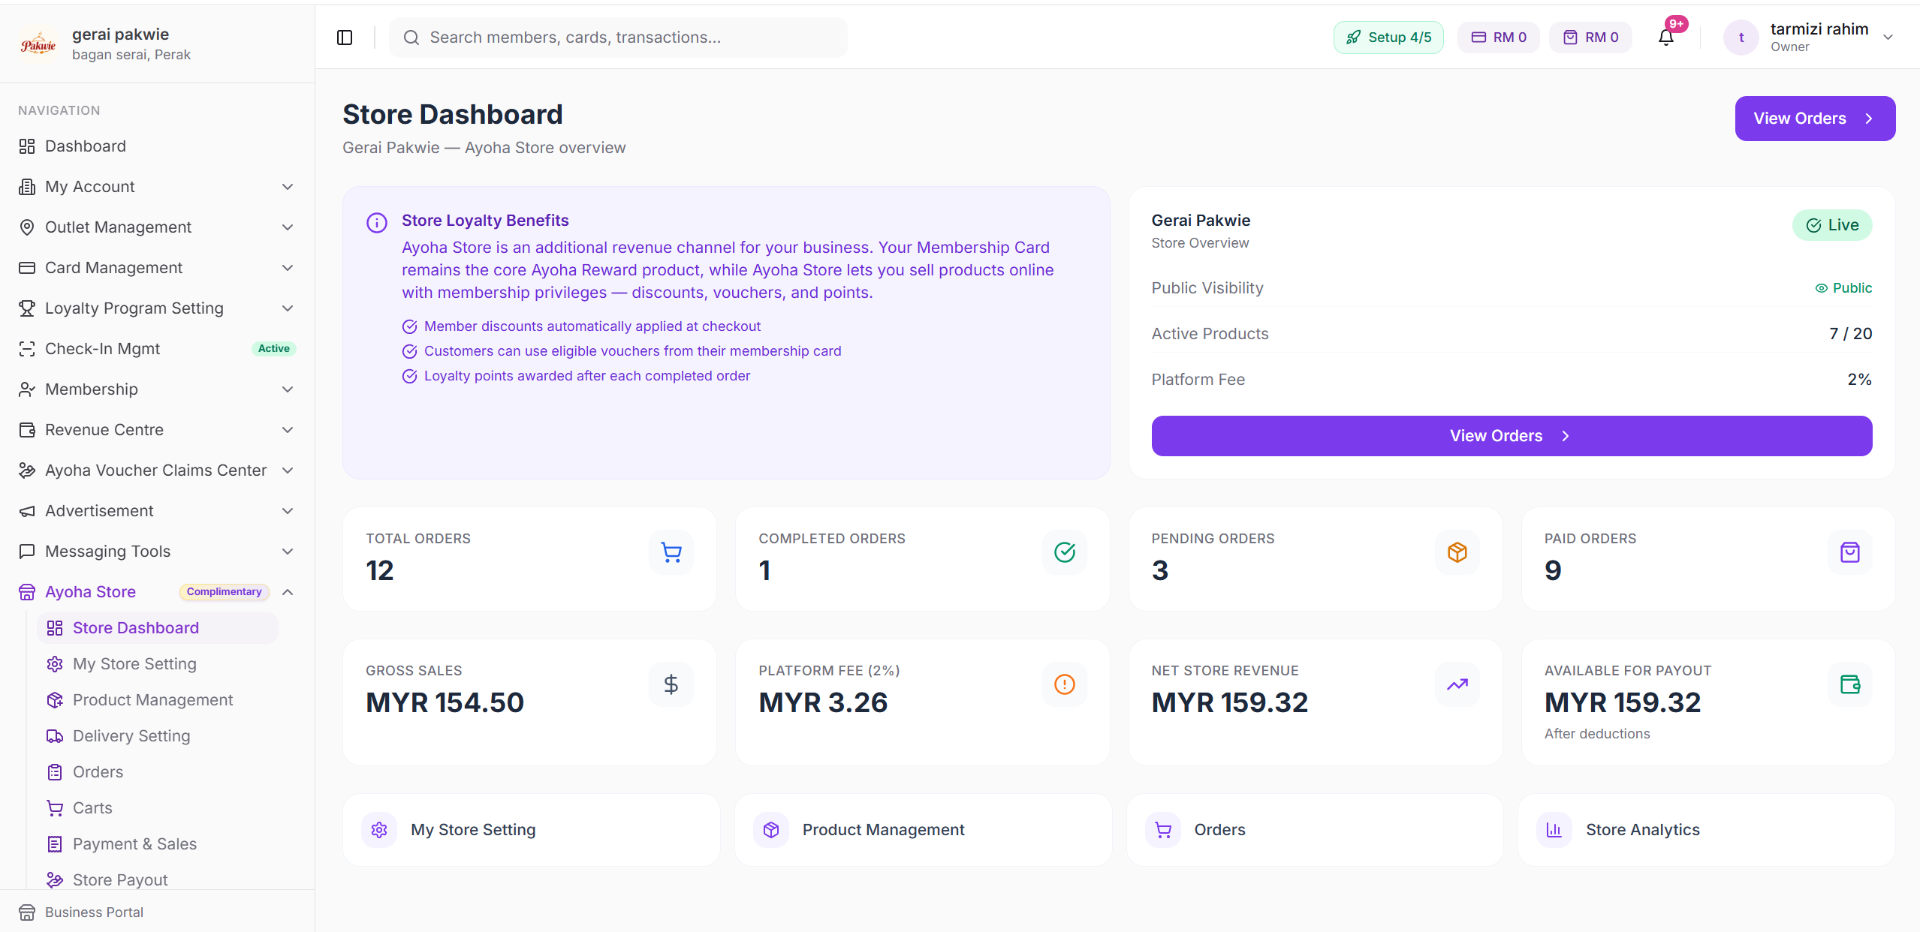Click the Live status badge
Screen dimensions: 1920x932
pyautogui.click(x=1832, y=225)
